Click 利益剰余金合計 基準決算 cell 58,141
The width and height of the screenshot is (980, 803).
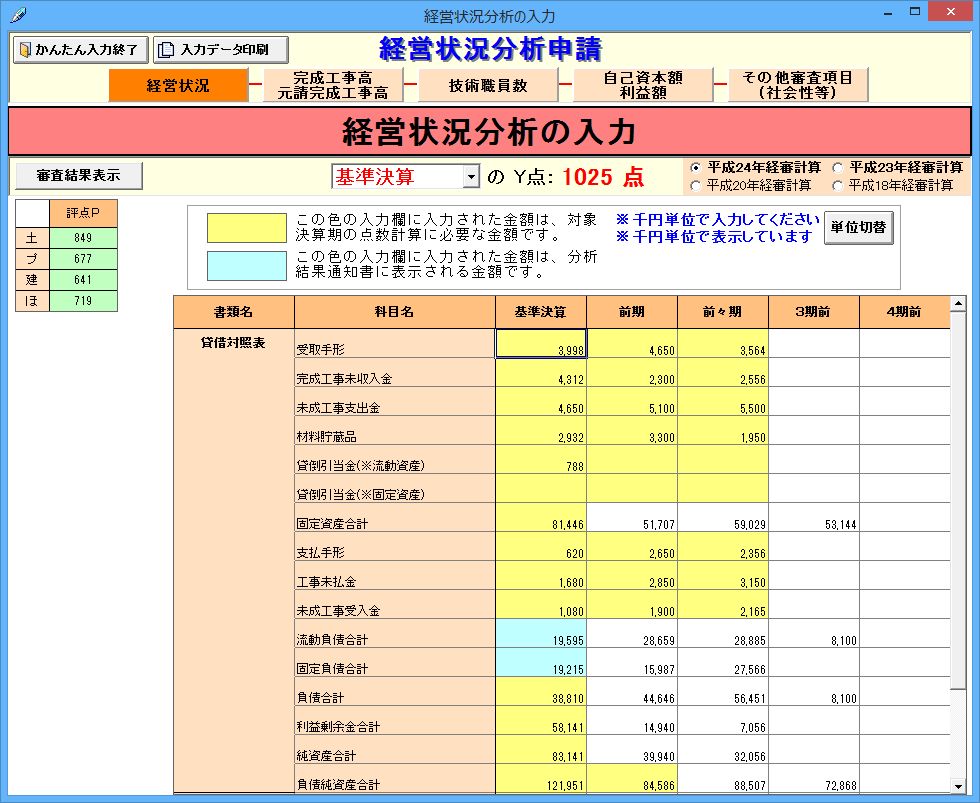click(541, 721)
